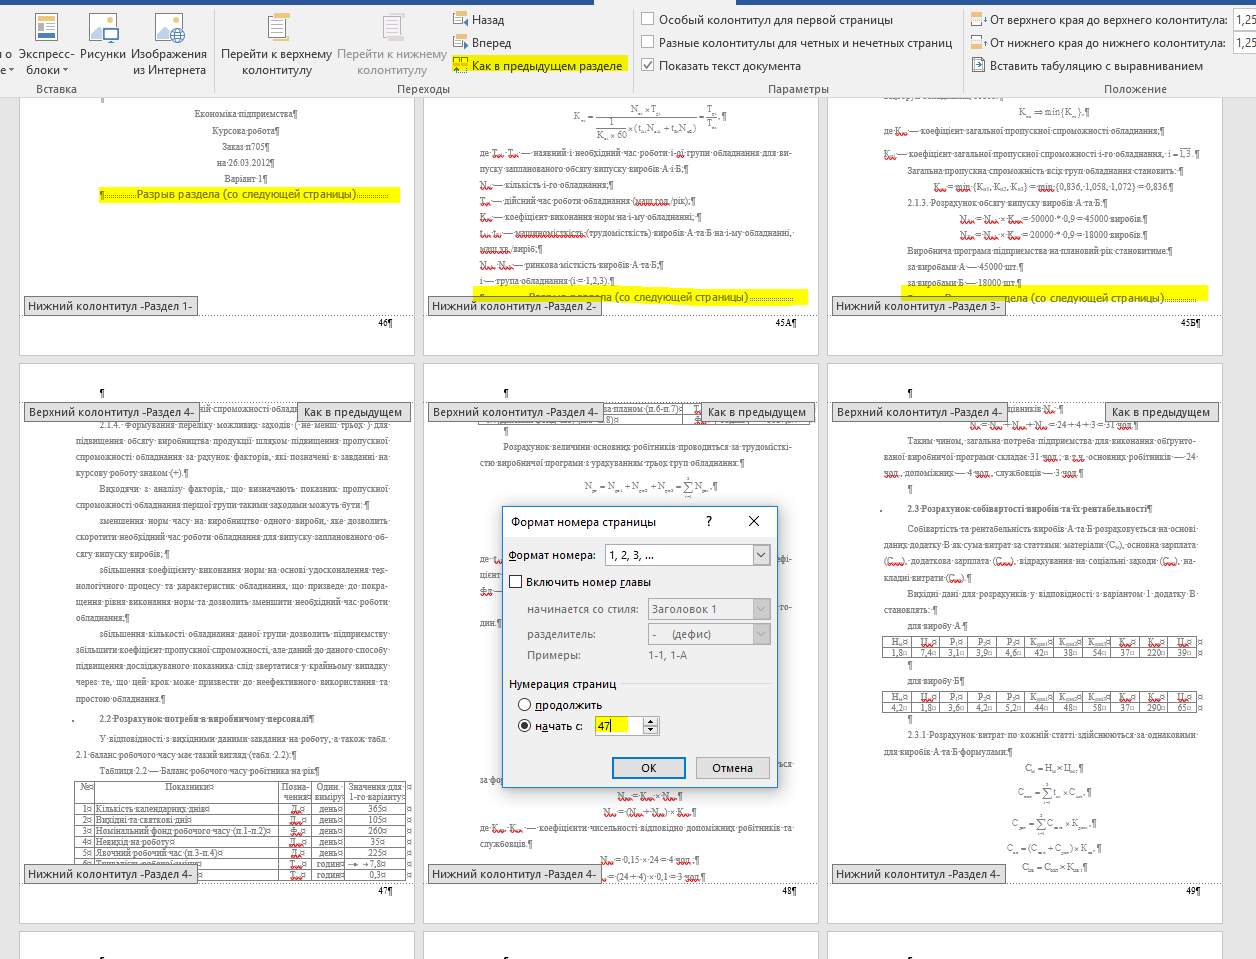Click the Экономіка підприємства line on first page
Viewport: 1256px width, 959px height.
click(246, 114)
